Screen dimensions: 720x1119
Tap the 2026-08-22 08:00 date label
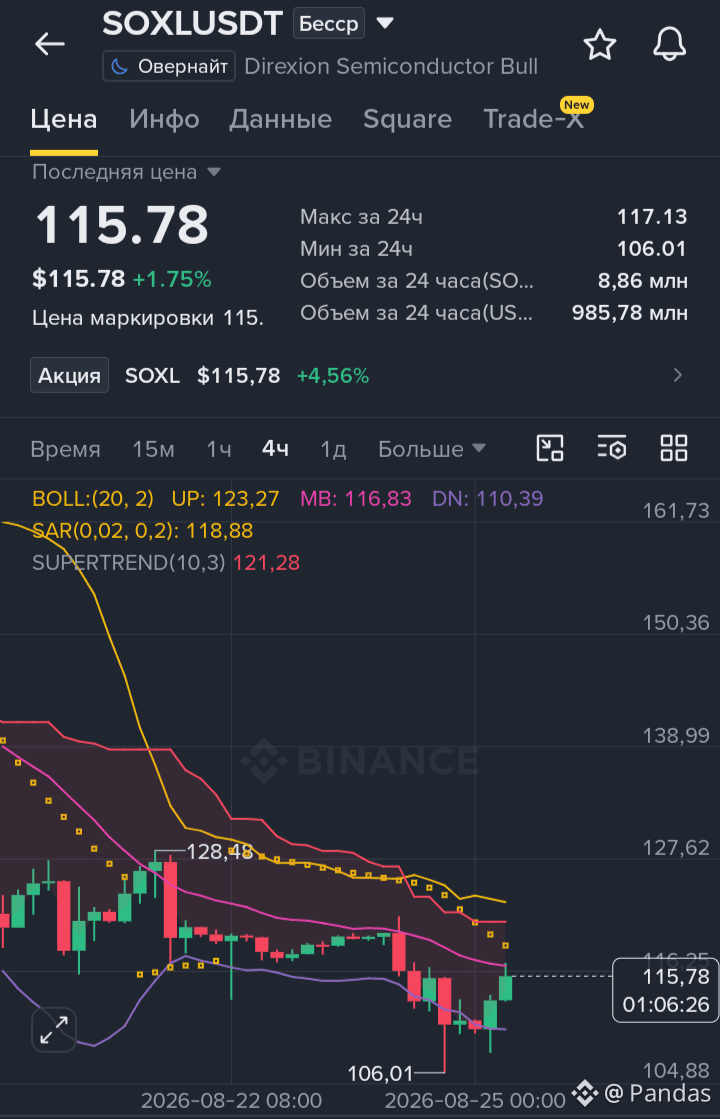point(231,1100)
